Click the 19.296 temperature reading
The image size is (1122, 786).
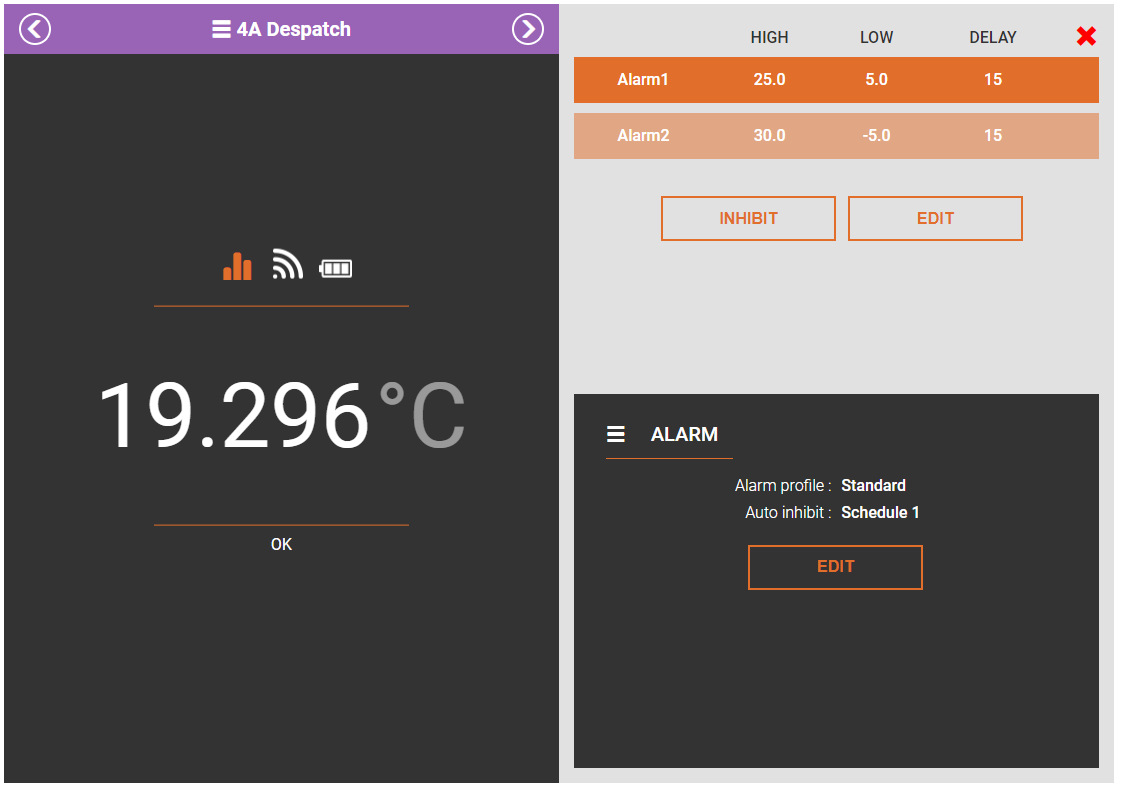(x=234, y=415)
